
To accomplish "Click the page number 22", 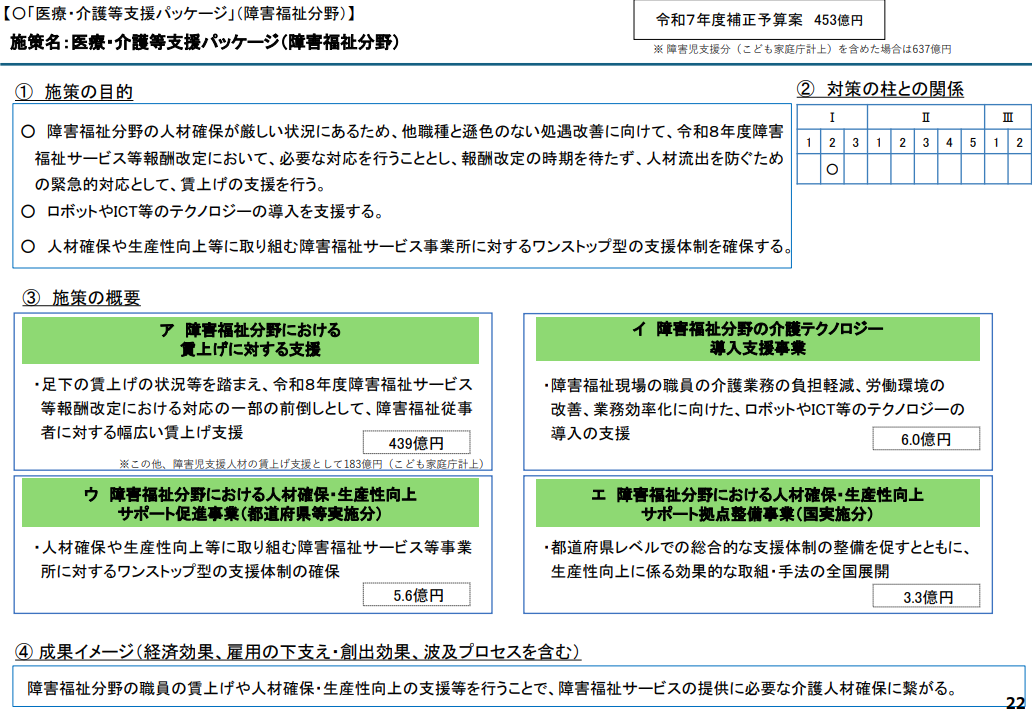I will pyautogui.click(x=1015, y=701).
